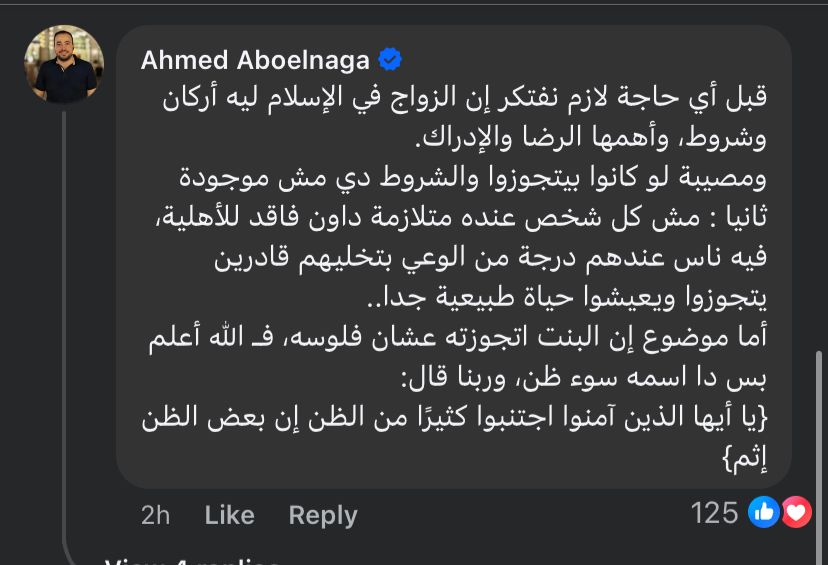
Task: Click the "2h" comment timestamp
Action: pos(155,515)
